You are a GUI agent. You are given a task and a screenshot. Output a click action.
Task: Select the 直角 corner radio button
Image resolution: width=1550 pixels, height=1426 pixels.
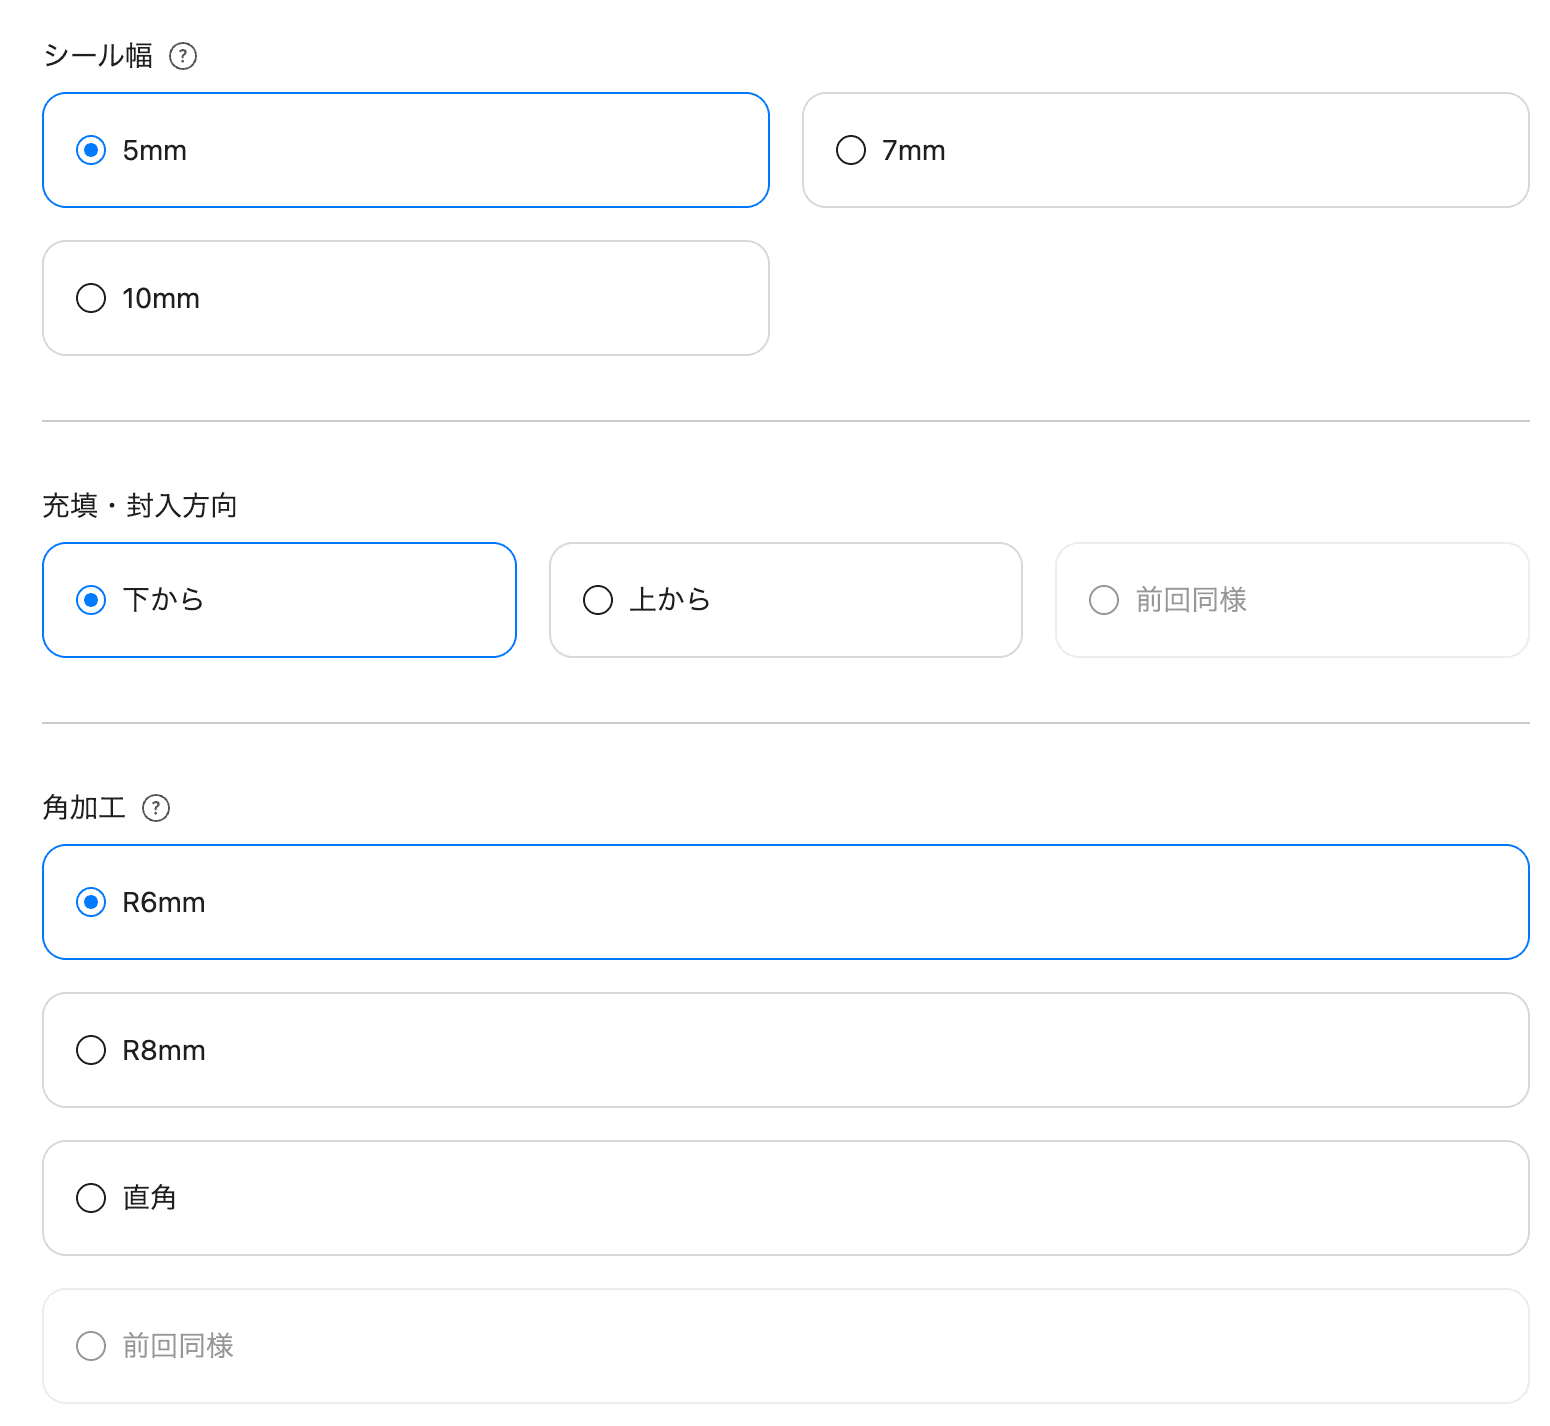pos(91,1198)
